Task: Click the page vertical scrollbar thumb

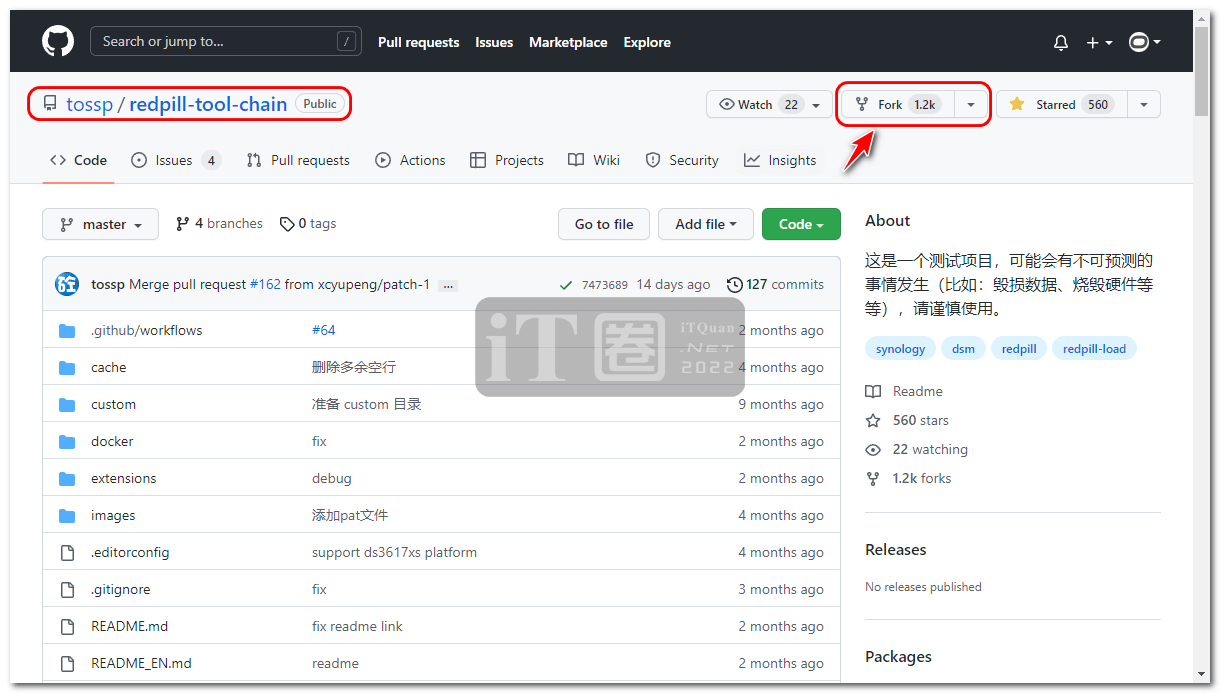Action: [x=1203, y=71]
